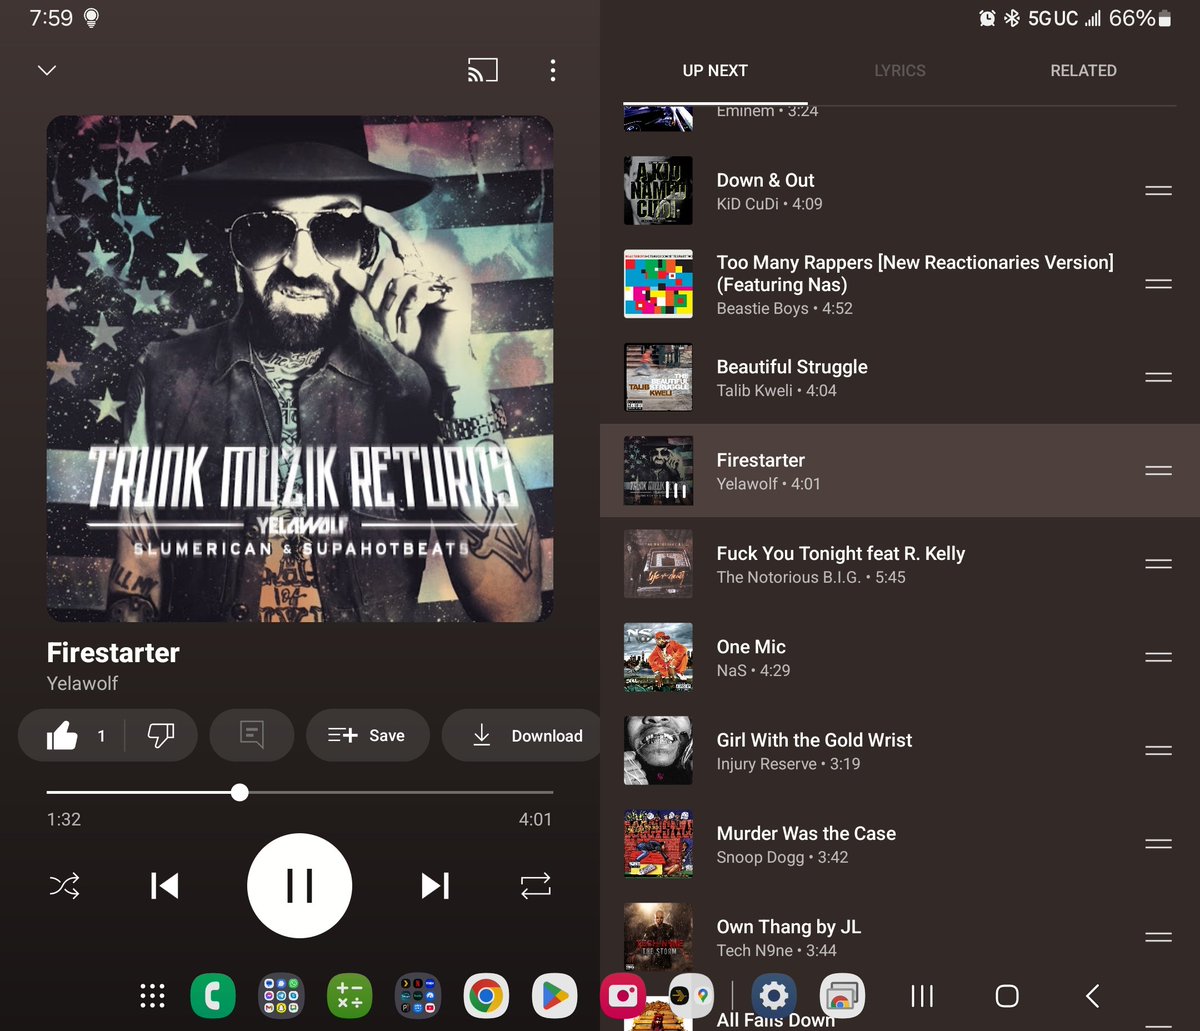Screen dimensions: 1200x1031
Task: Show recent apps with navigation button
Action: pyautogui.click(x=922, y=996)
